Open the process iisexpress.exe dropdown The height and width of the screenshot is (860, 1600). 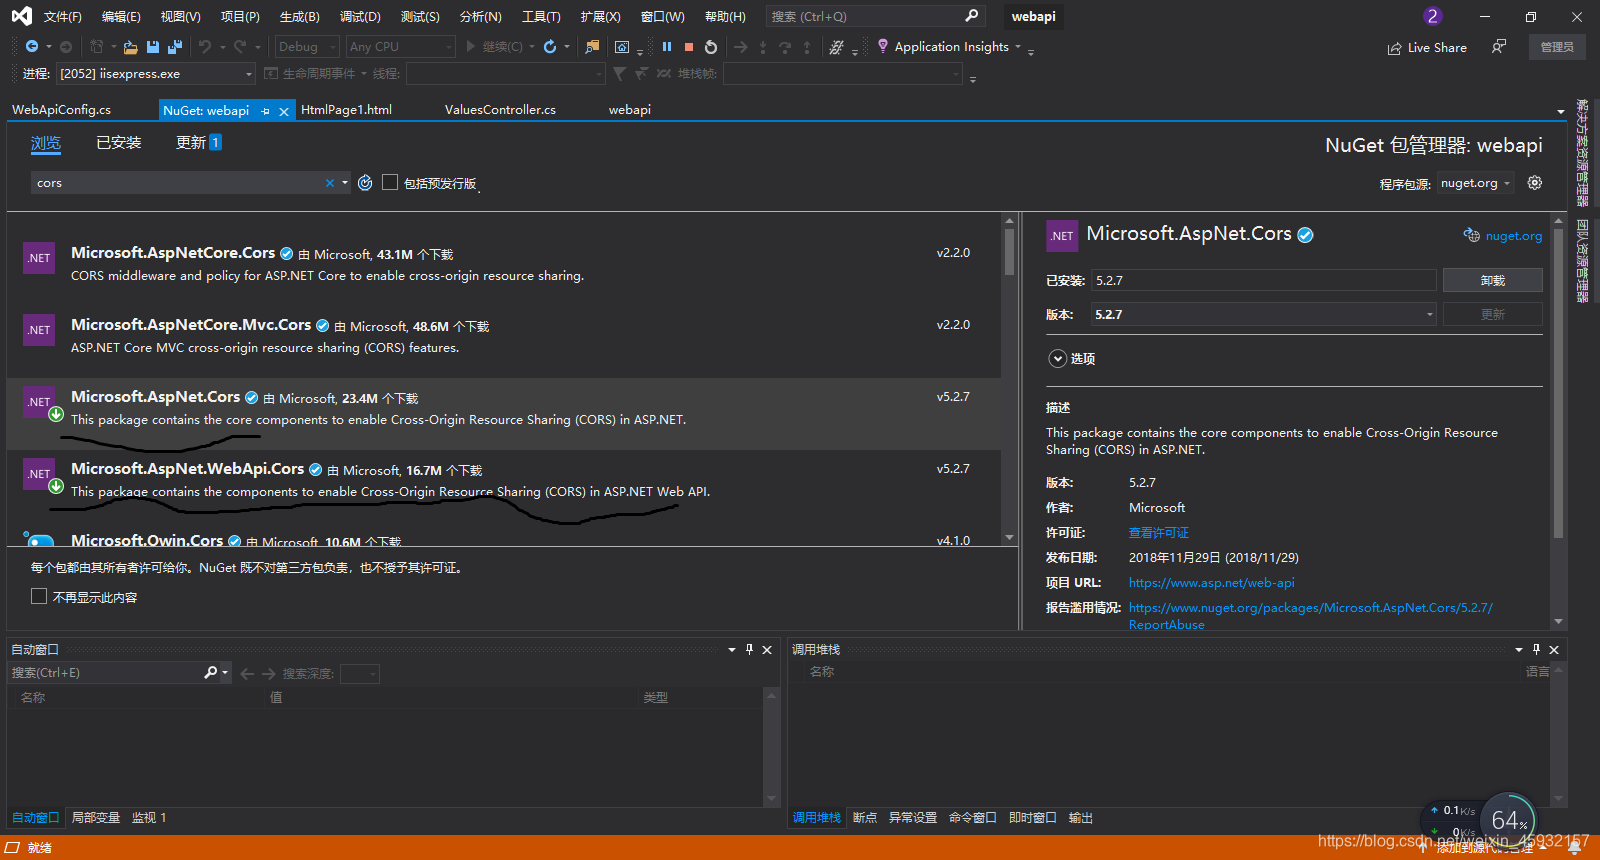point(156,74)
